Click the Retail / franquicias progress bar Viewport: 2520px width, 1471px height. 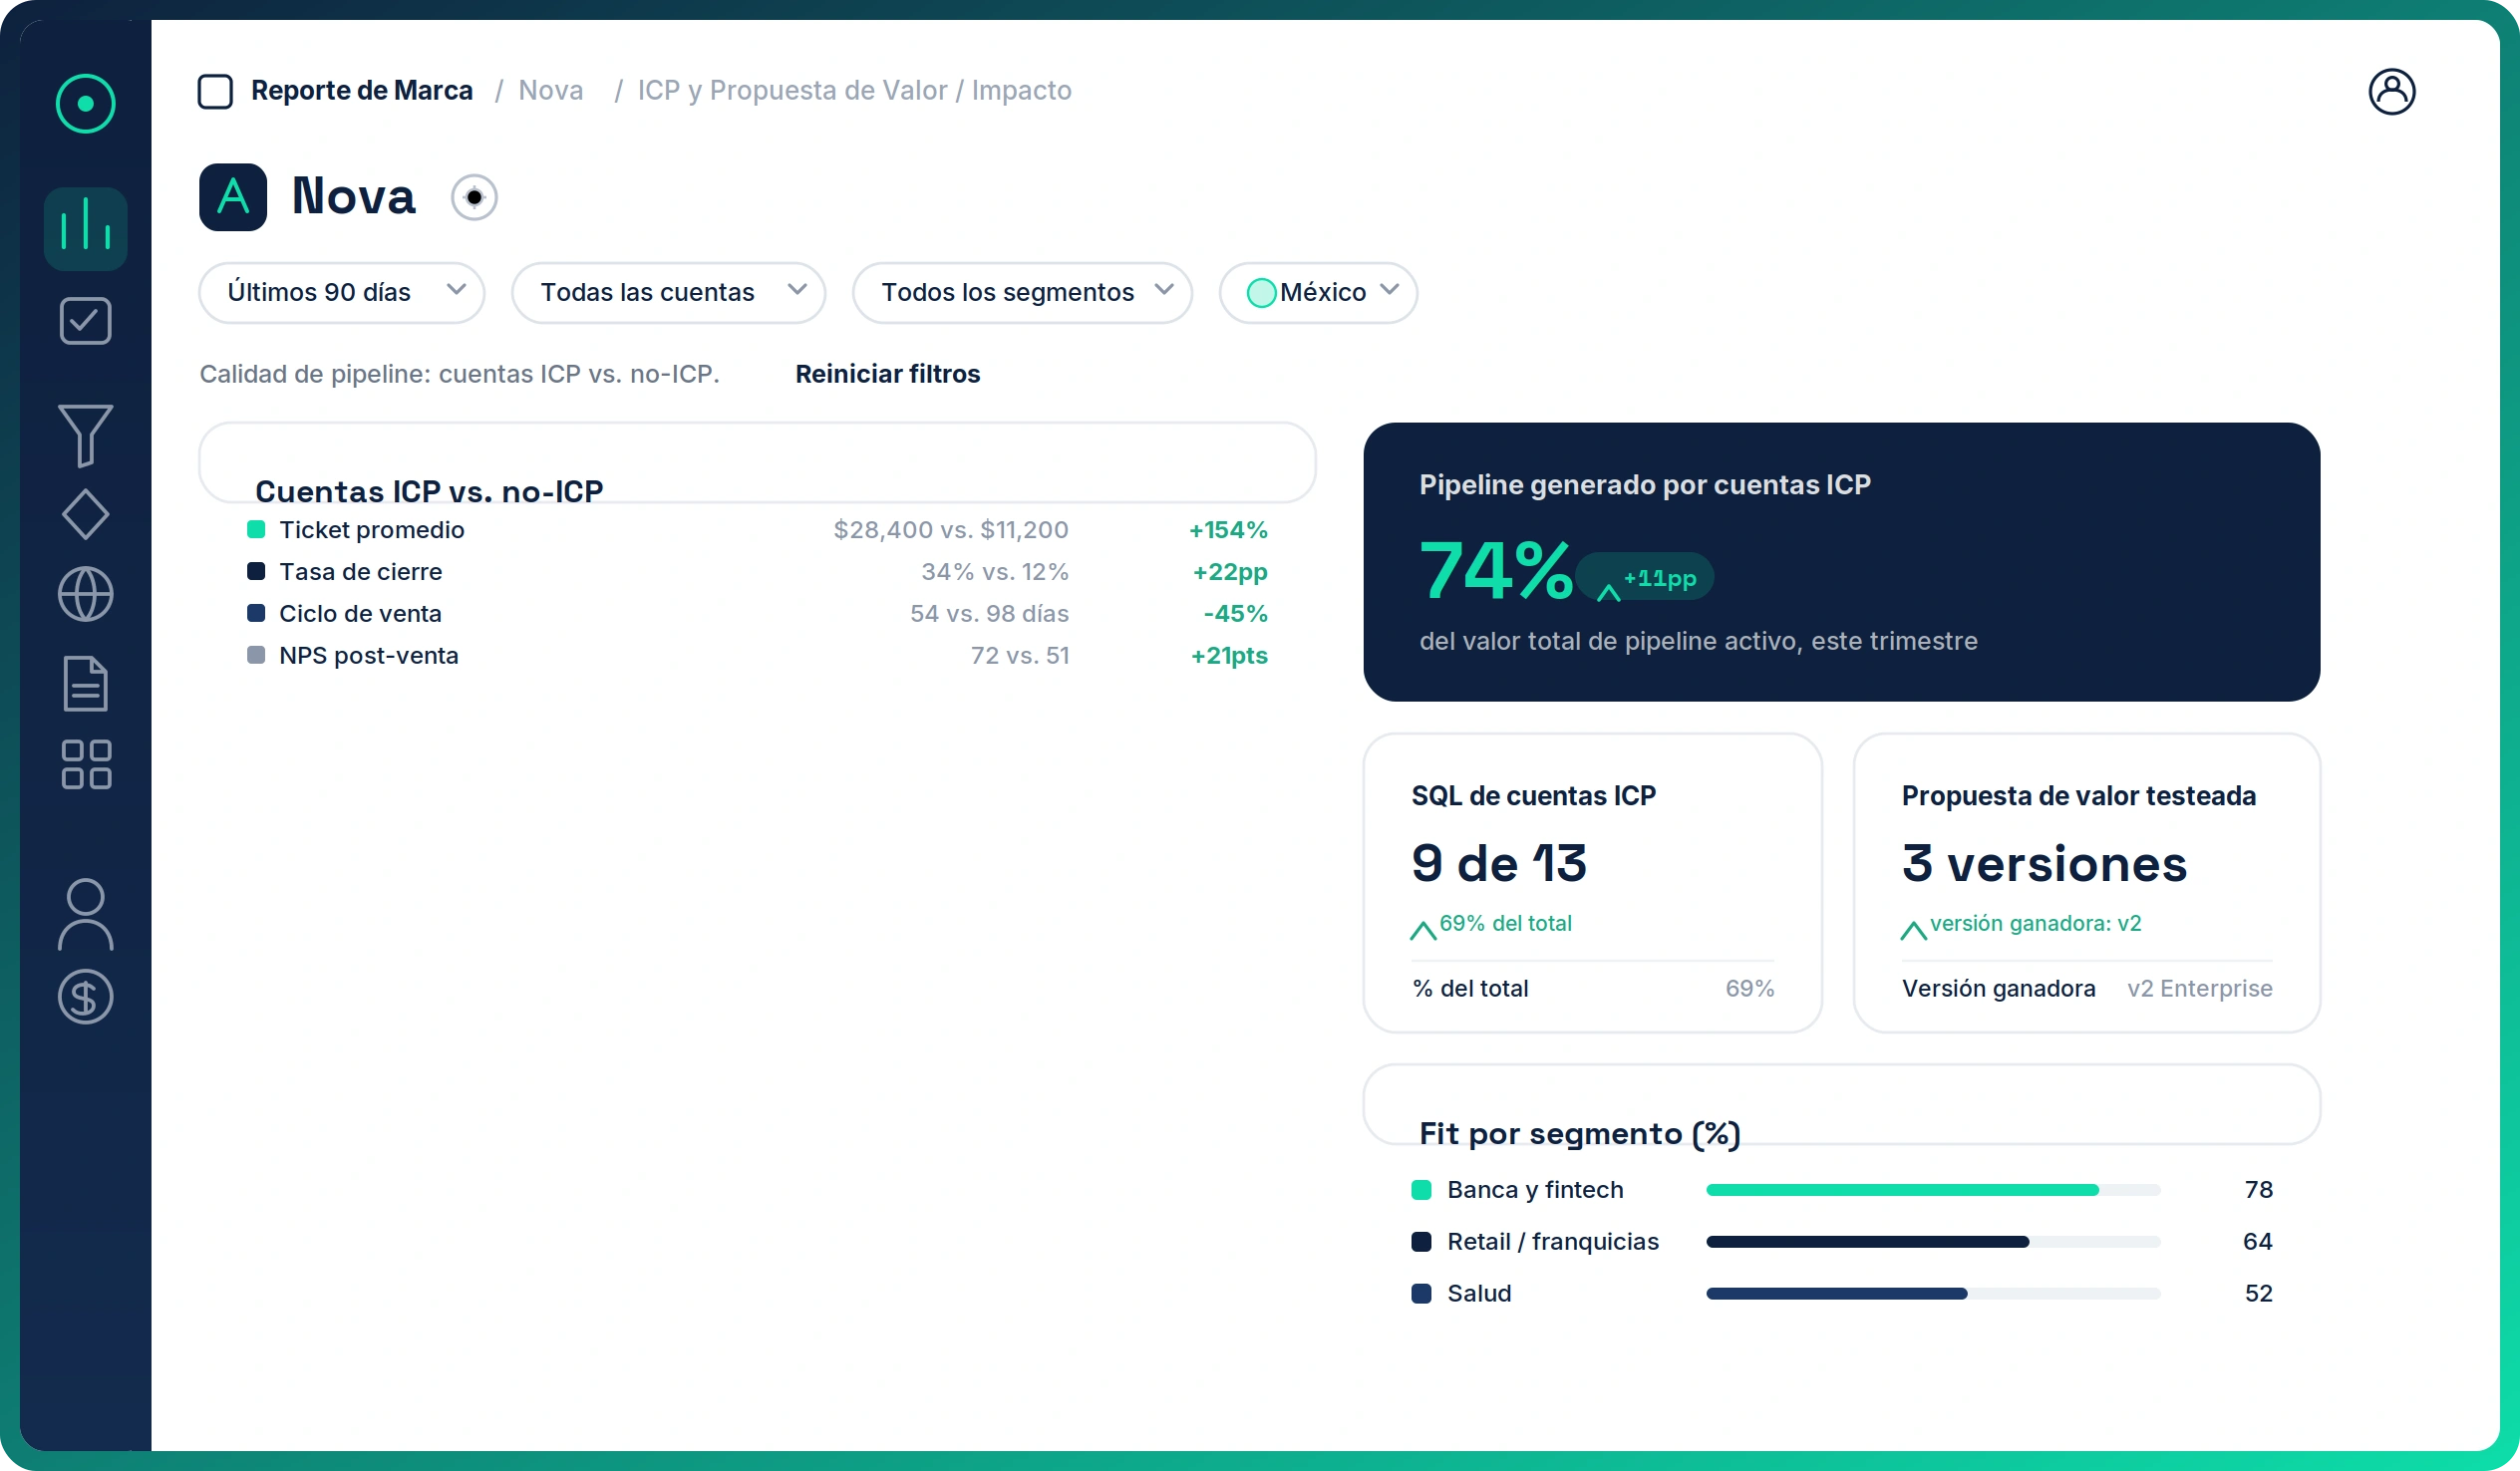1932,1242
